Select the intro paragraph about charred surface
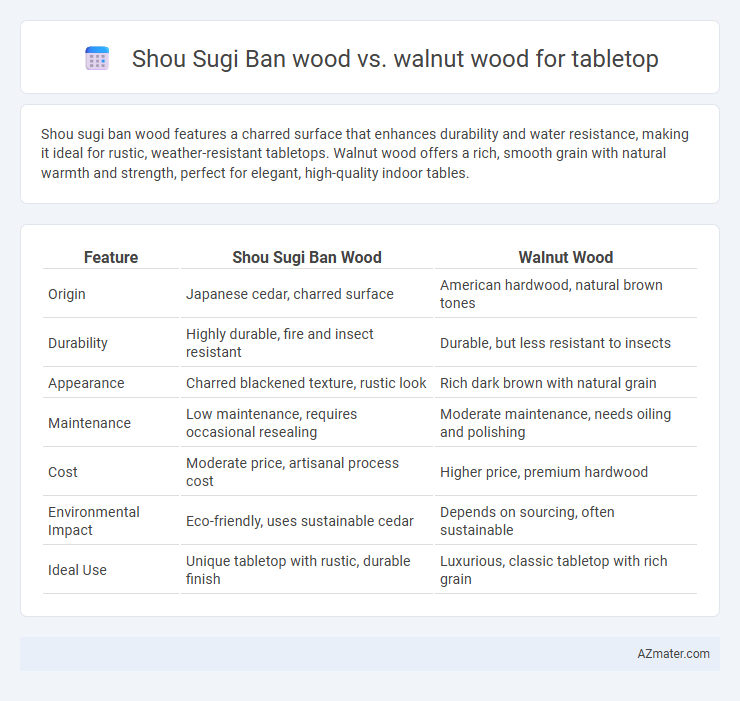The height and width of the screenshot is (701, 740). 365,153
